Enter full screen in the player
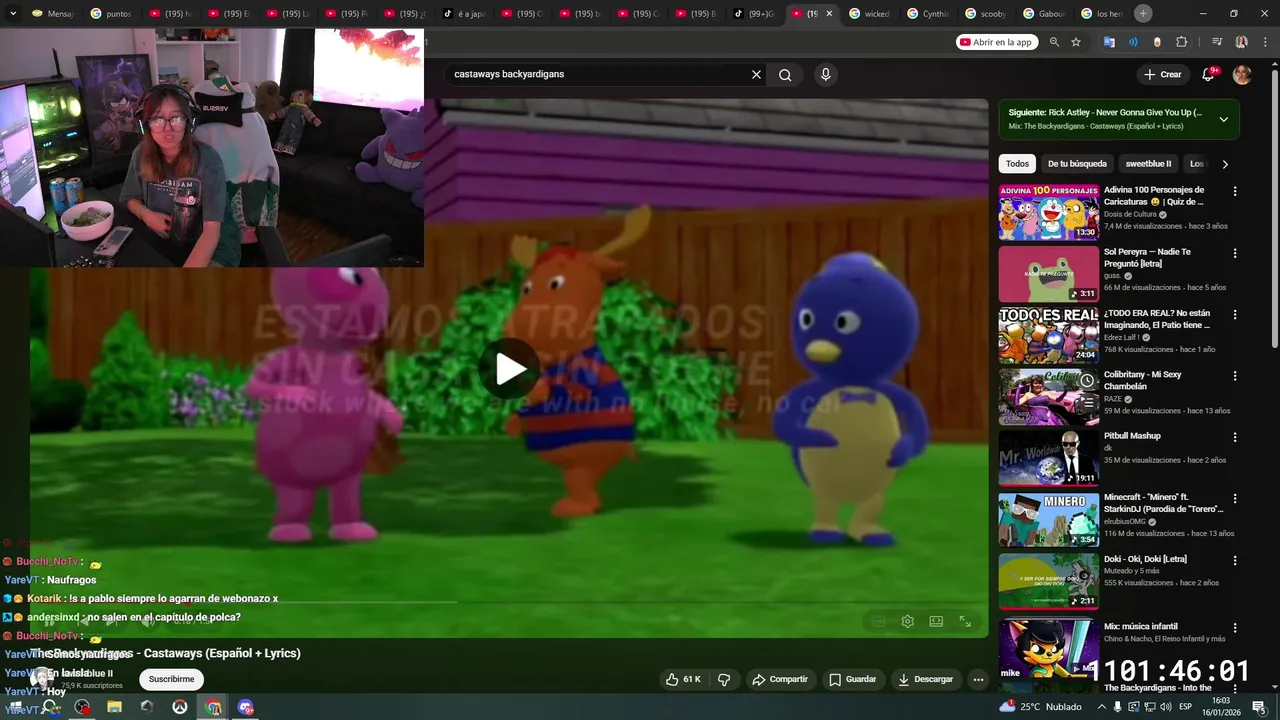 [x=965, y=621]
